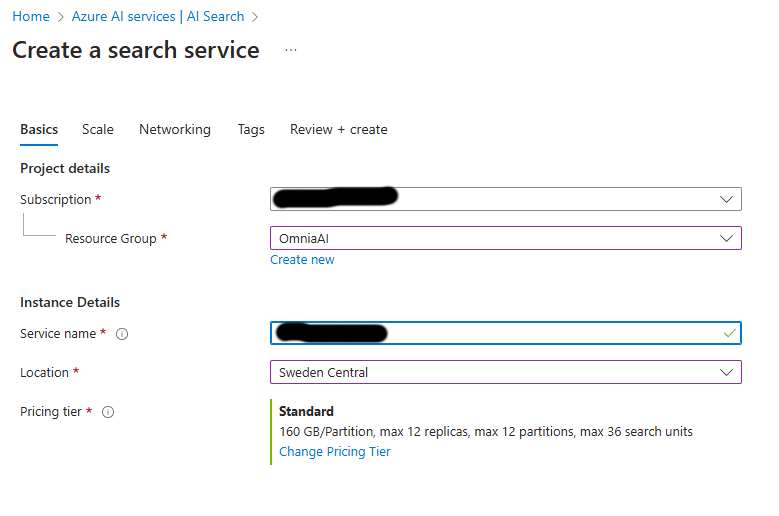This screenshot has height=516, width=779.
Task: Switch to the Basics tab
Action: pos(39,130)
